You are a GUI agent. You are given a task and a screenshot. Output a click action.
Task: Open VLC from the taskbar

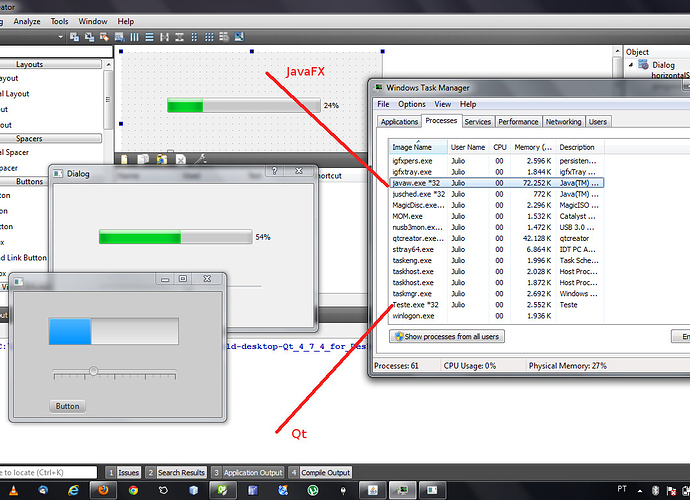click(x=14, y=490)
